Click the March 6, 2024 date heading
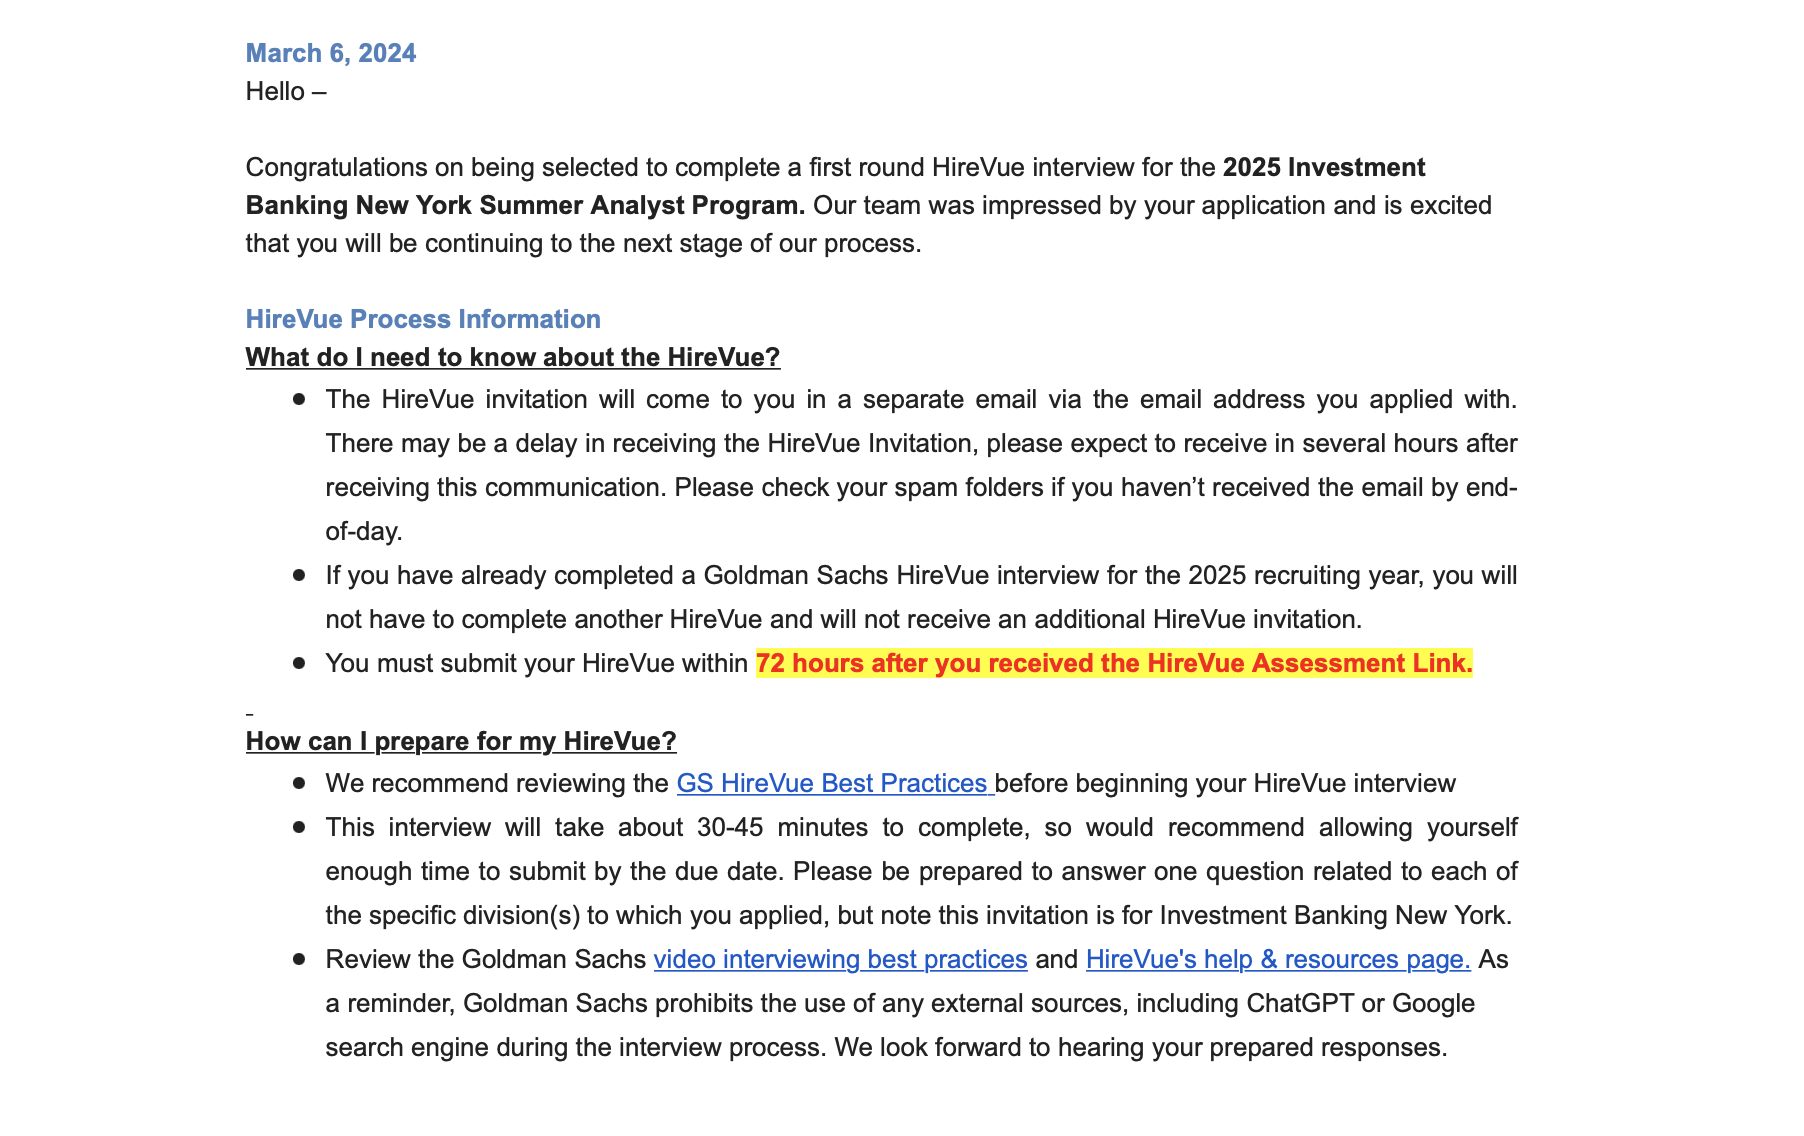This screenshot has height=1136, width=1804. [331, 53]
